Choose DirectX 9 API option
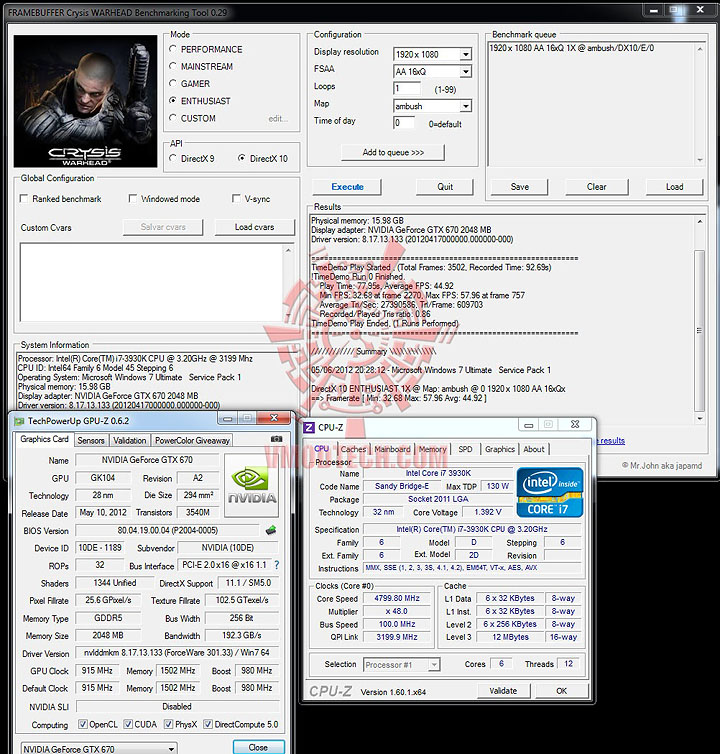 [173, 158]
